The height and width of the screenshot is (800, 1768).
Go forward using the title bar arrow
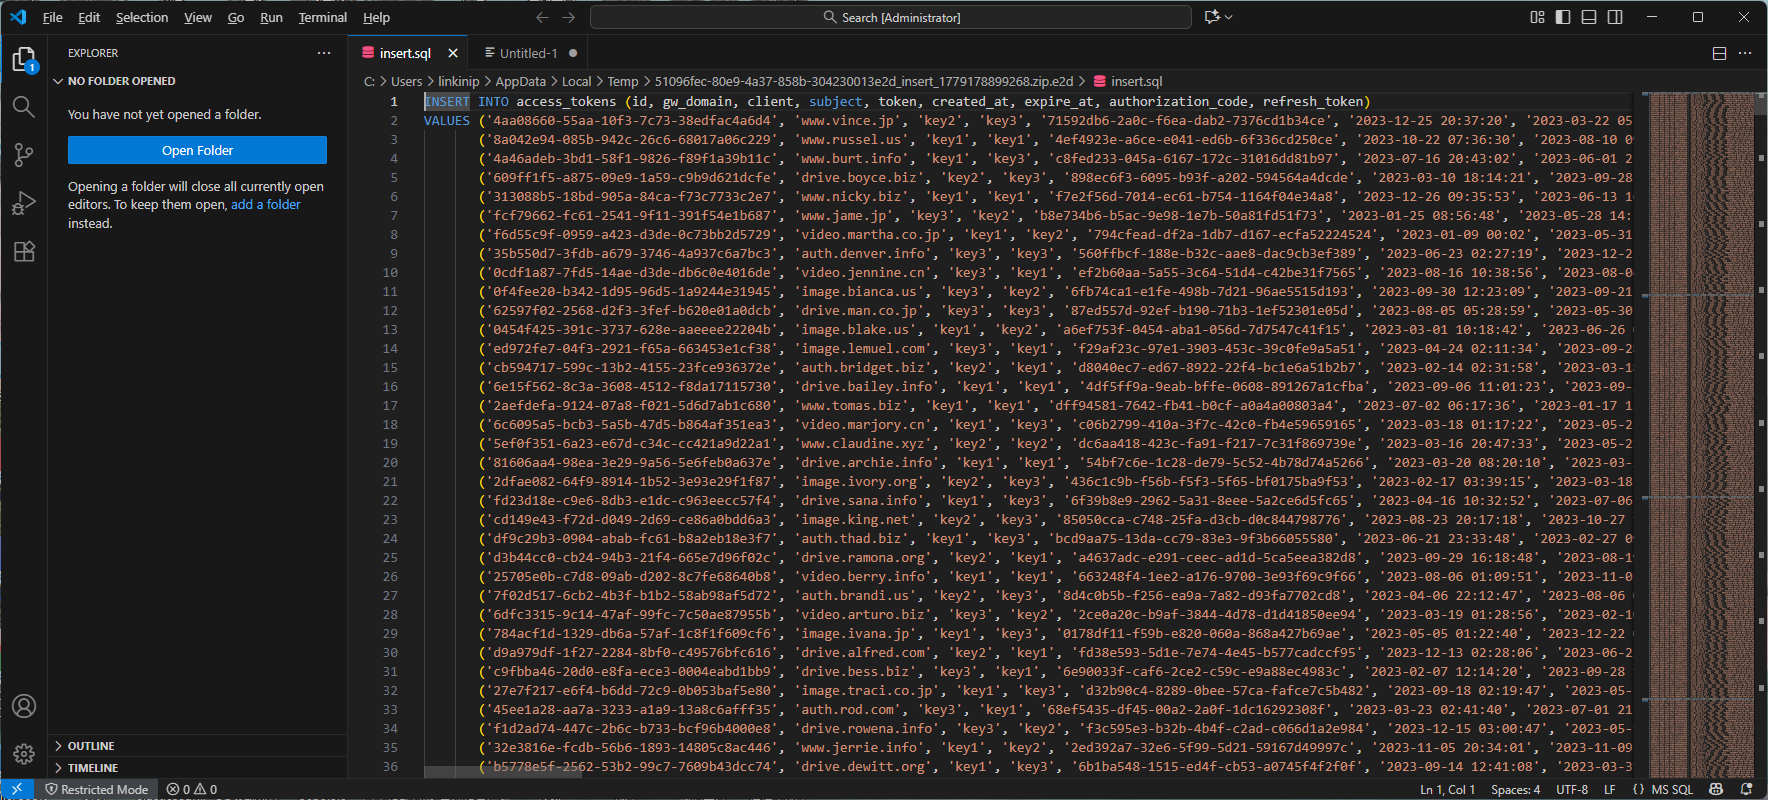(569, 17)
